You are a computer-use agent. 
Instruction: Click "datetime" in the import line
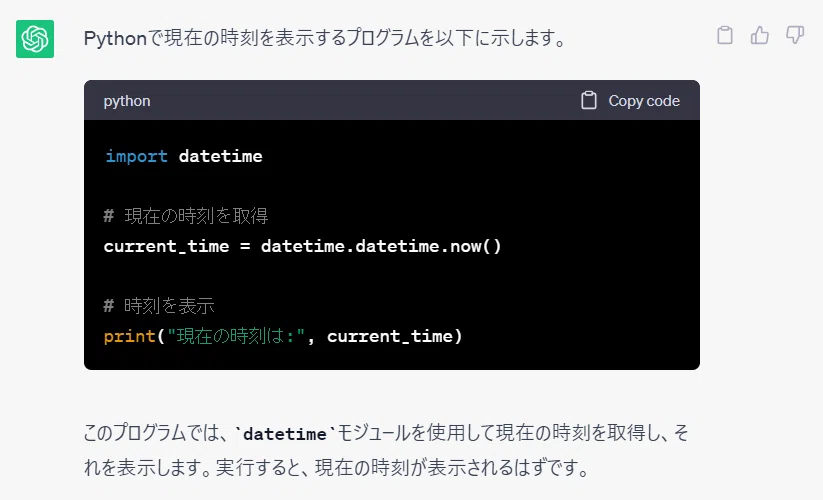click(x=220, y=156)
